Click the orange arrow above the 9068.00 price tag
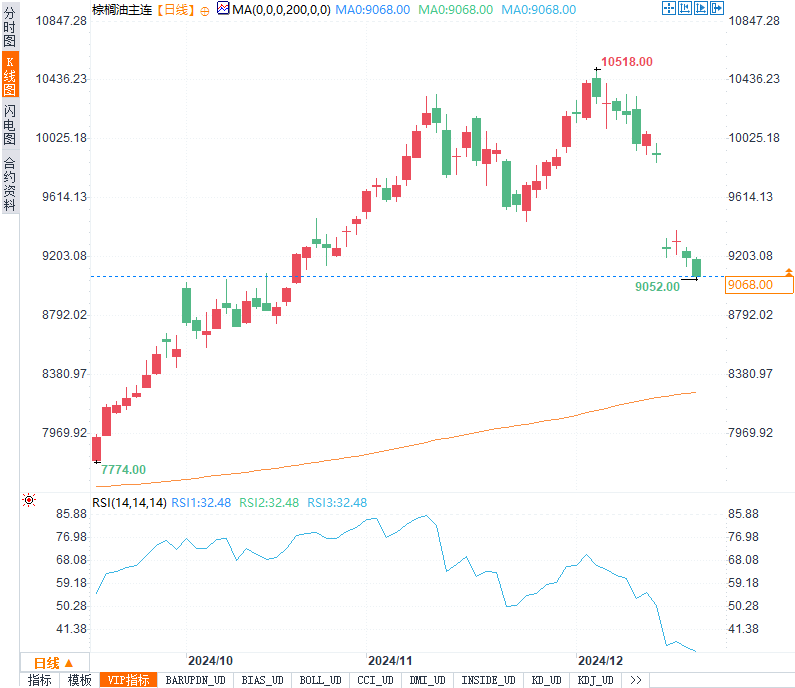 click(x=789, y=272)
